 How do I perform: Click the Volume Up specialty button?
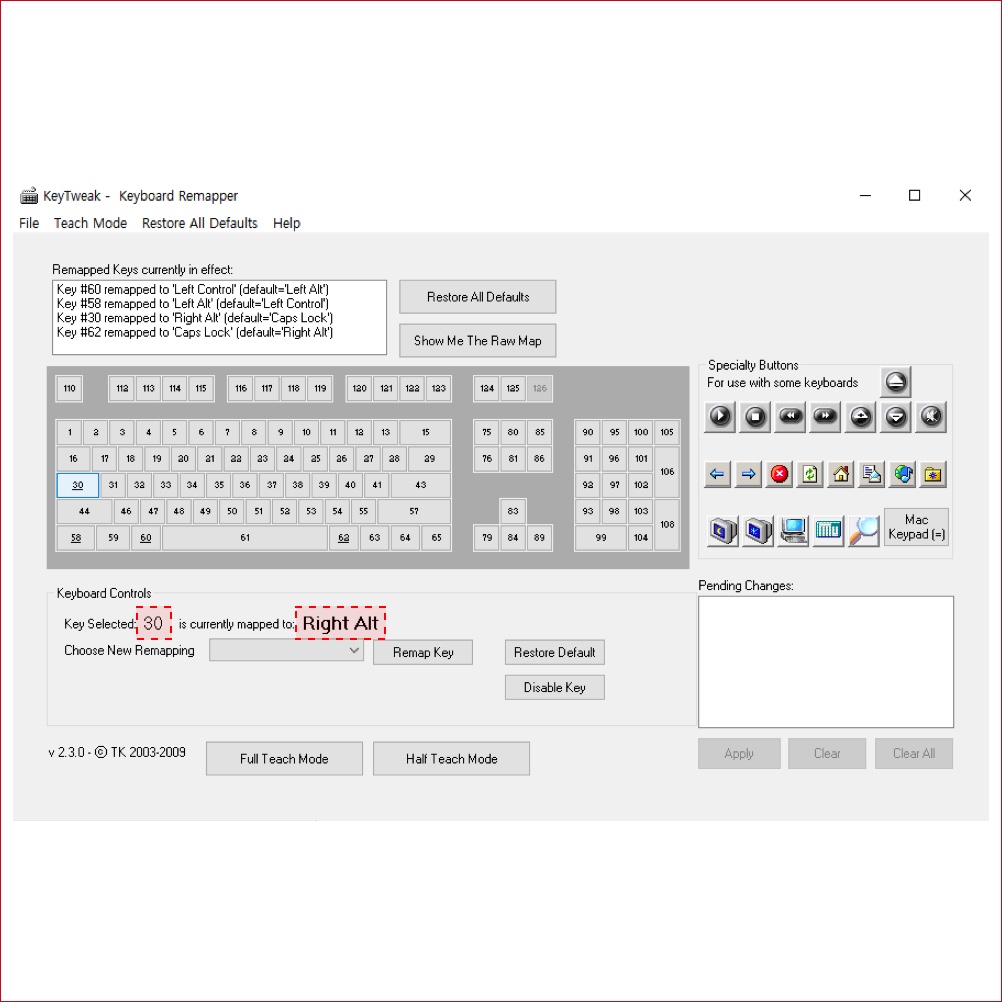tap(860, 417)
